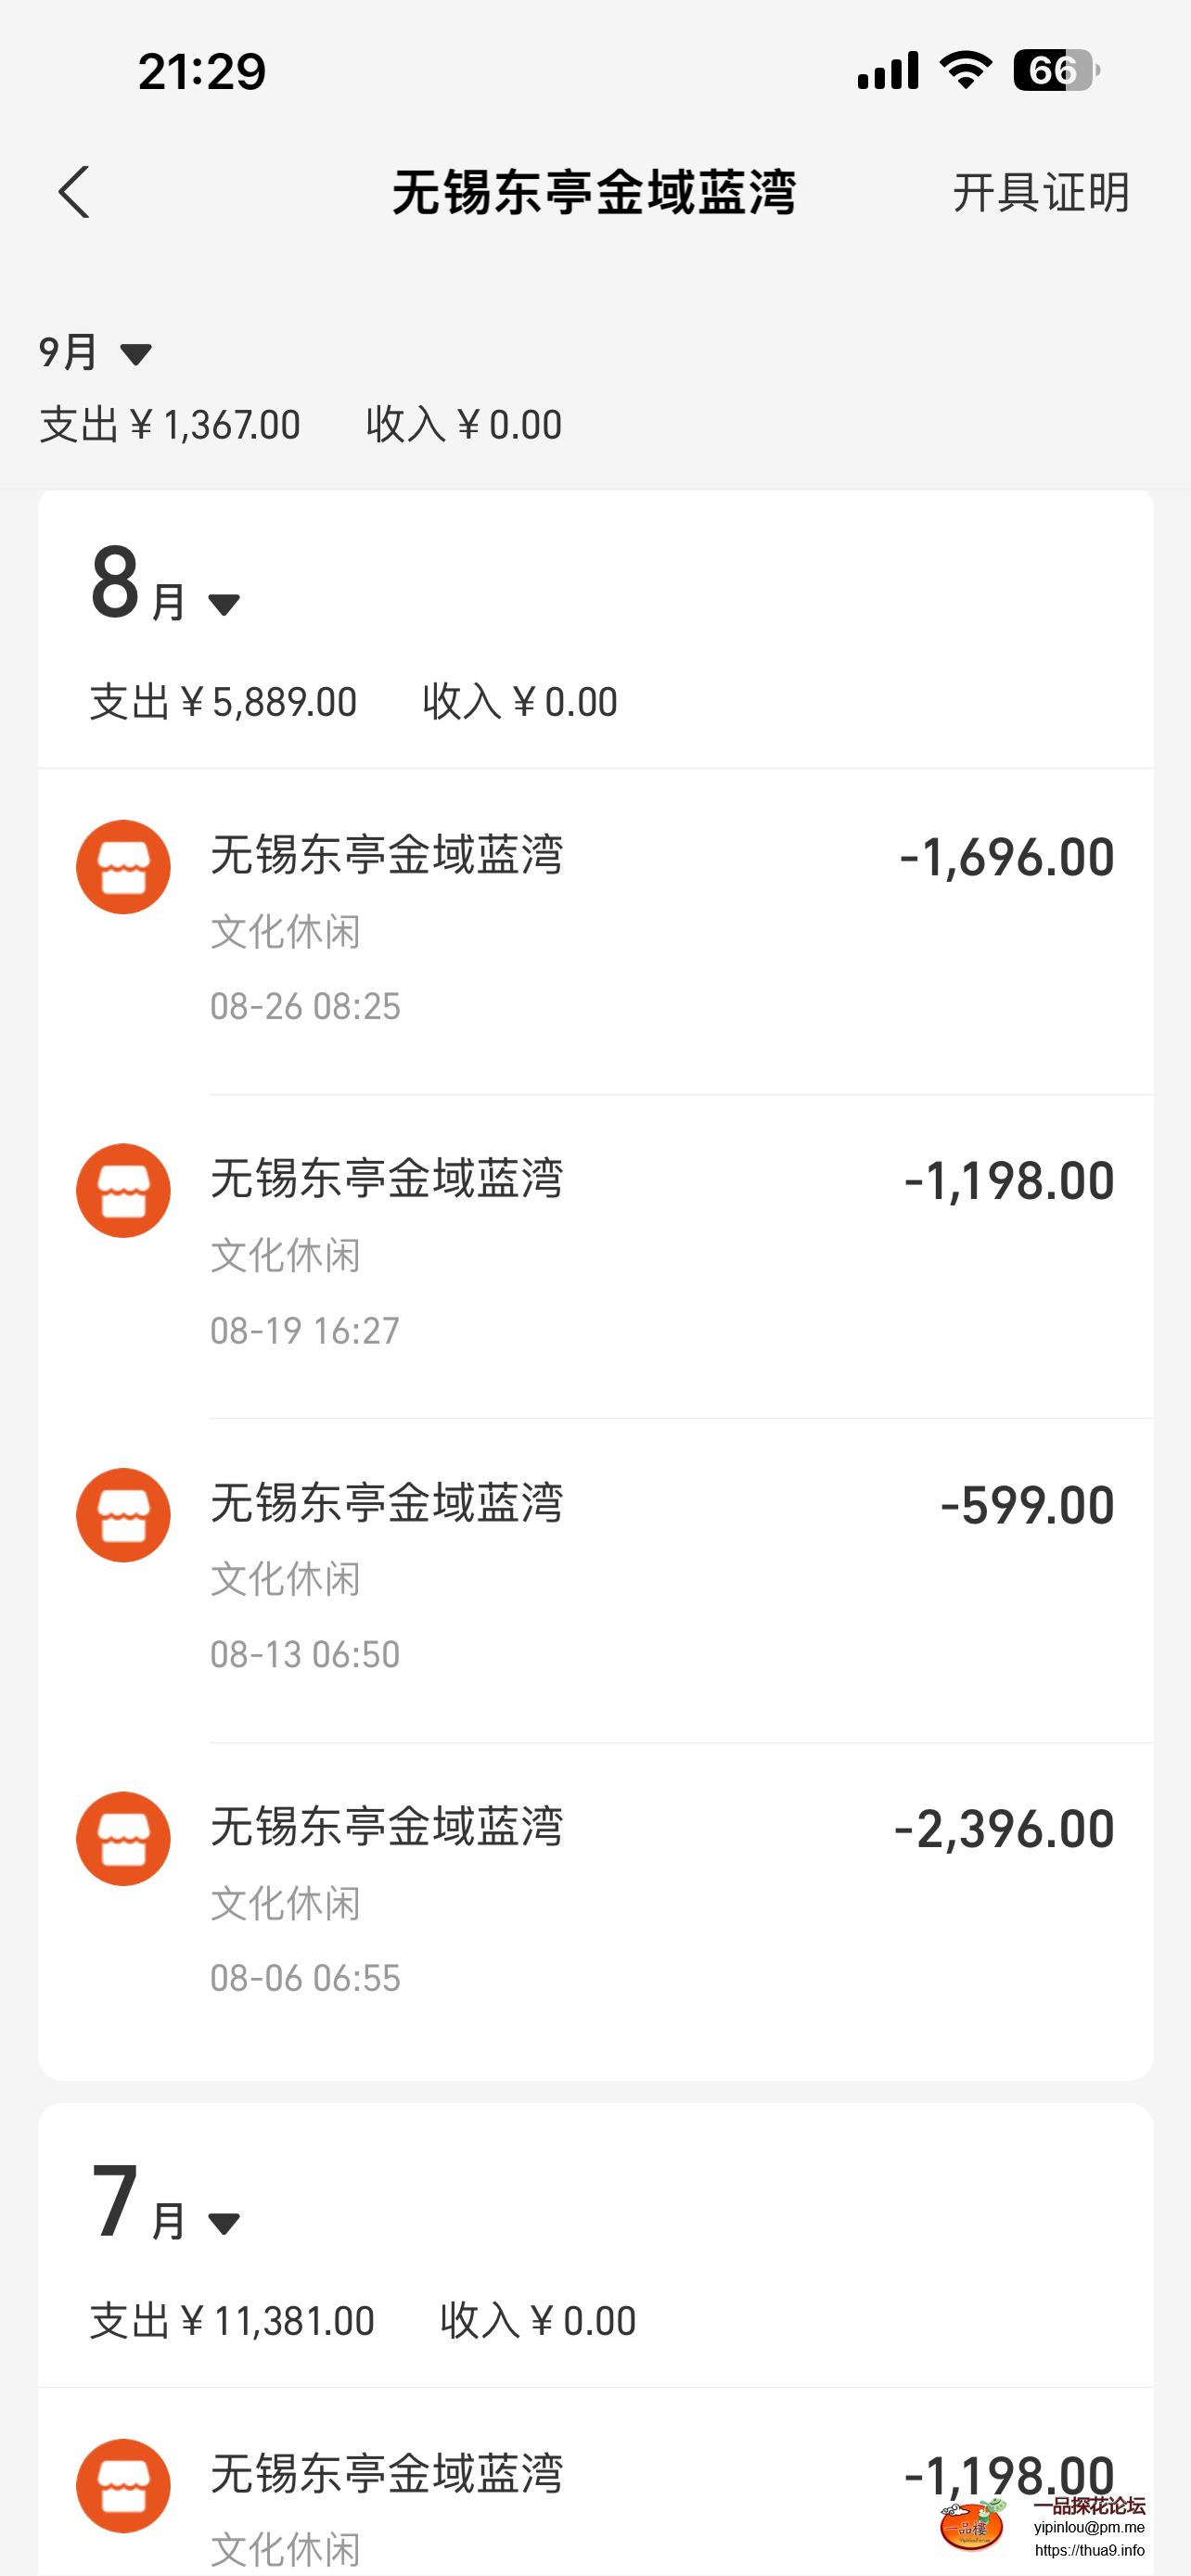1191x2576 pixels.
Task: Tap merchant icon for 08-19 16:27 transaction
Action: coord(123,1191)
